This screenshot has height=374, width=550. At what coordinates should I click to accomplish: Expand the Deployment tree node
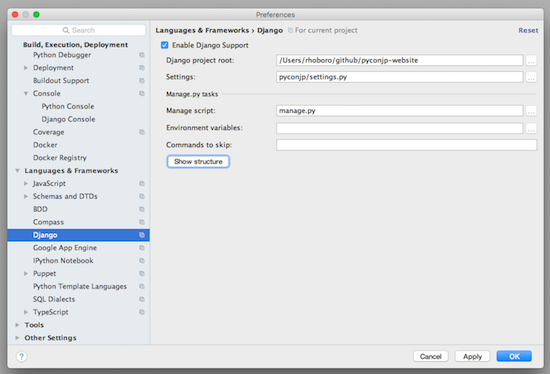pos(26,68)
